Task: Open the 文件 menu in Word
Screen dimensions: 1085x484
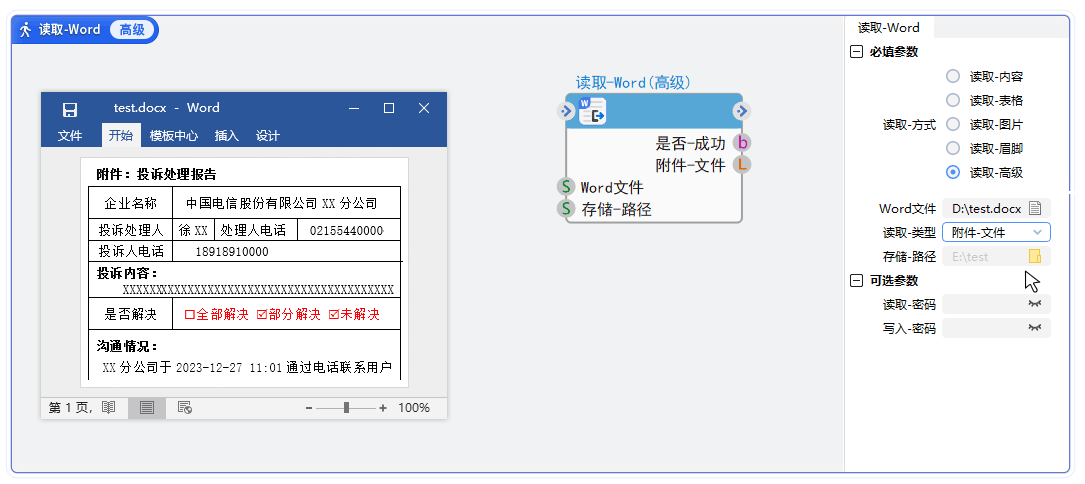Action: pyautogui.click(x=70, y=136)
